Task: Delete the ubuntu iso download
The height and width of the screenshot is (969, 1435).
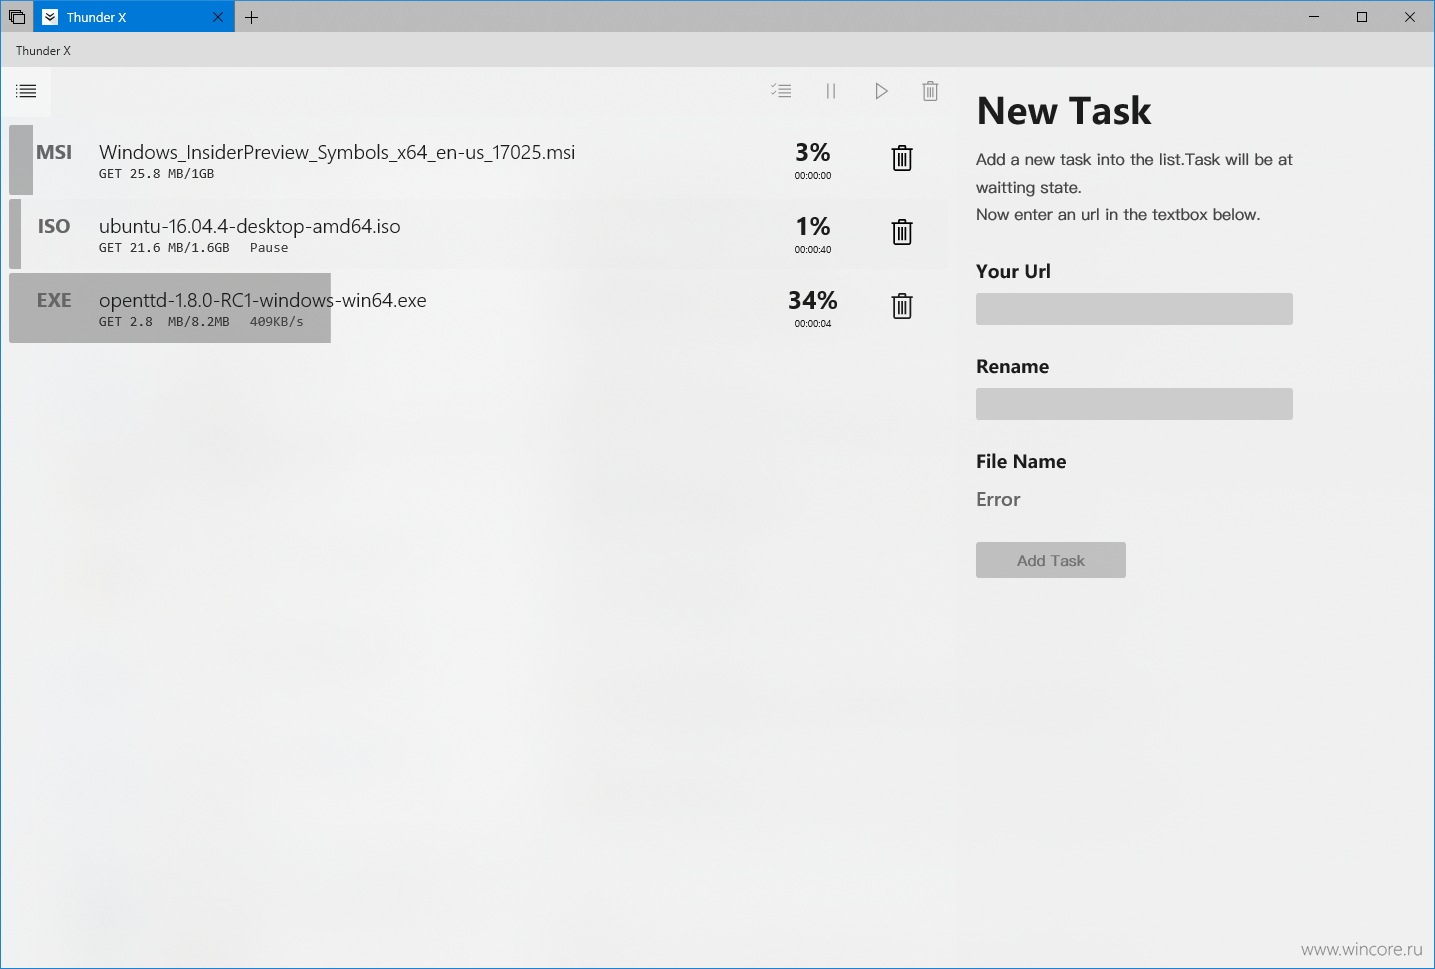Action: [x=902, y=232]
